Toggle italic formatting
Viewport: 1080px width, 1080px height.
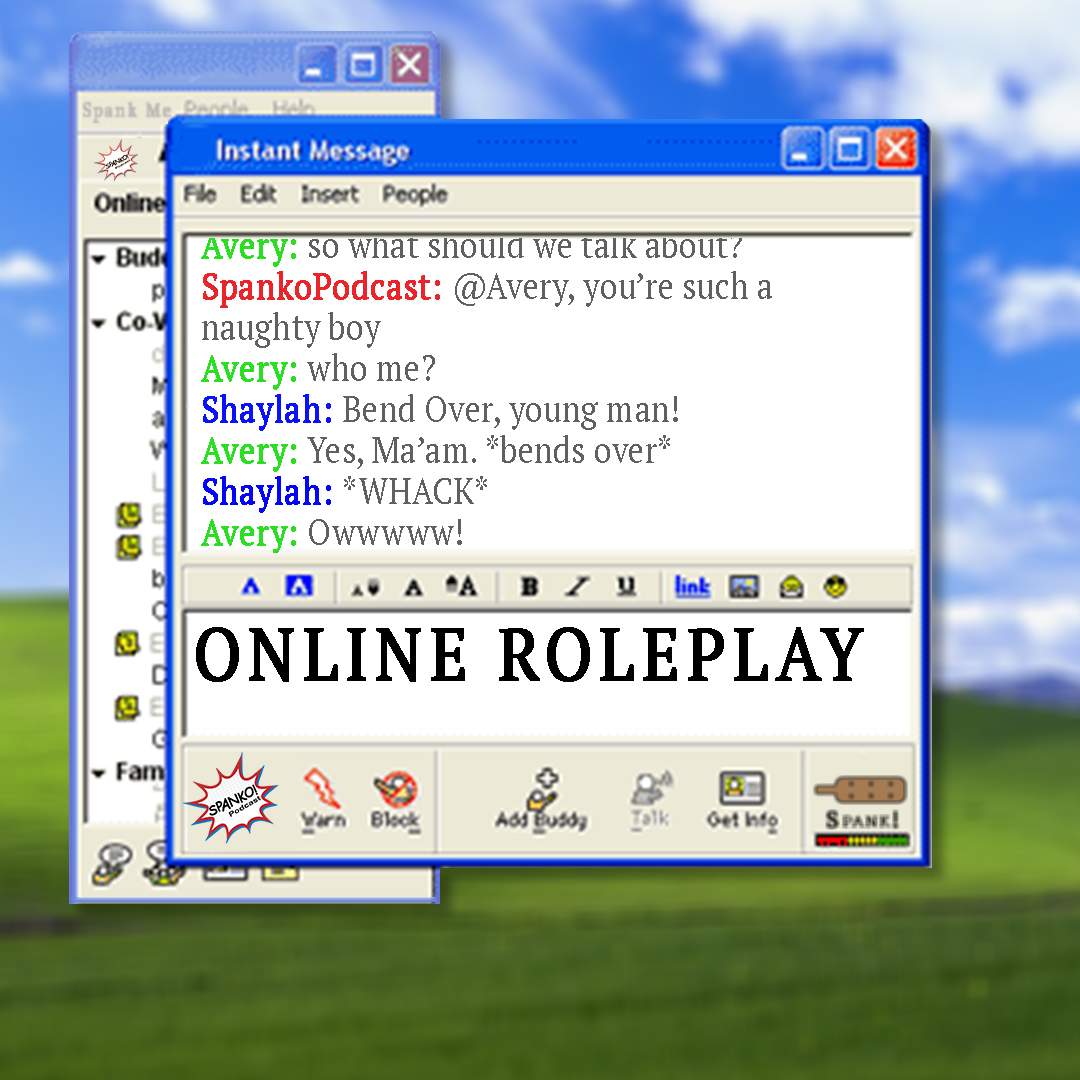click(577, 587)
